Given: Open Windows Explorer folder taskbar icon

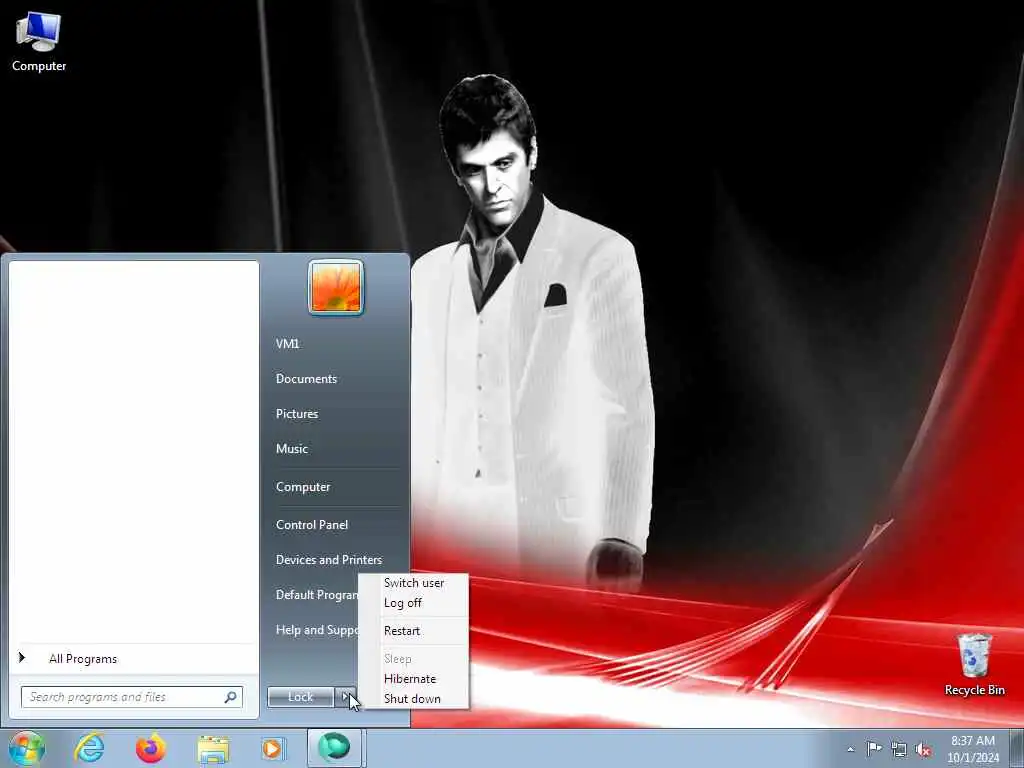Looking at the screenshot, I should pyautogui.click(x=213, y=749).
